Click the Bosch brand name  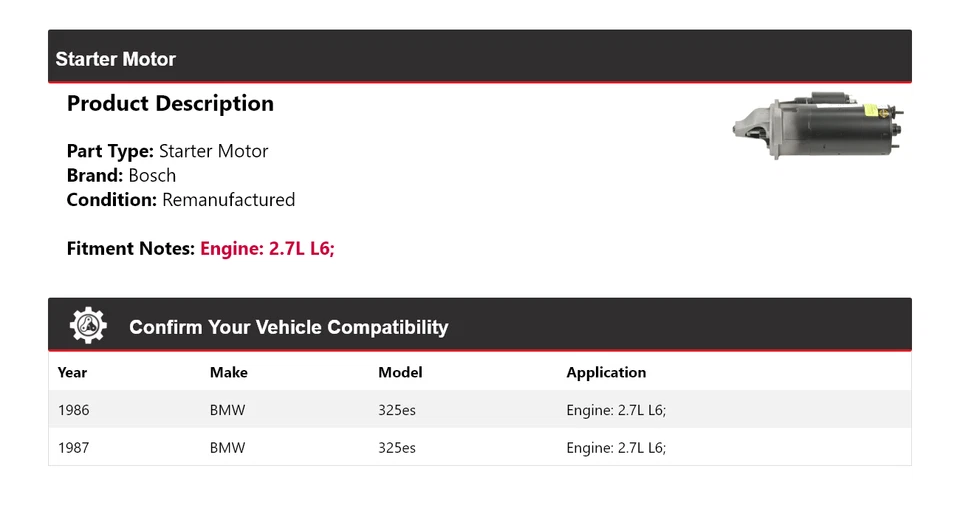[152, 175]
